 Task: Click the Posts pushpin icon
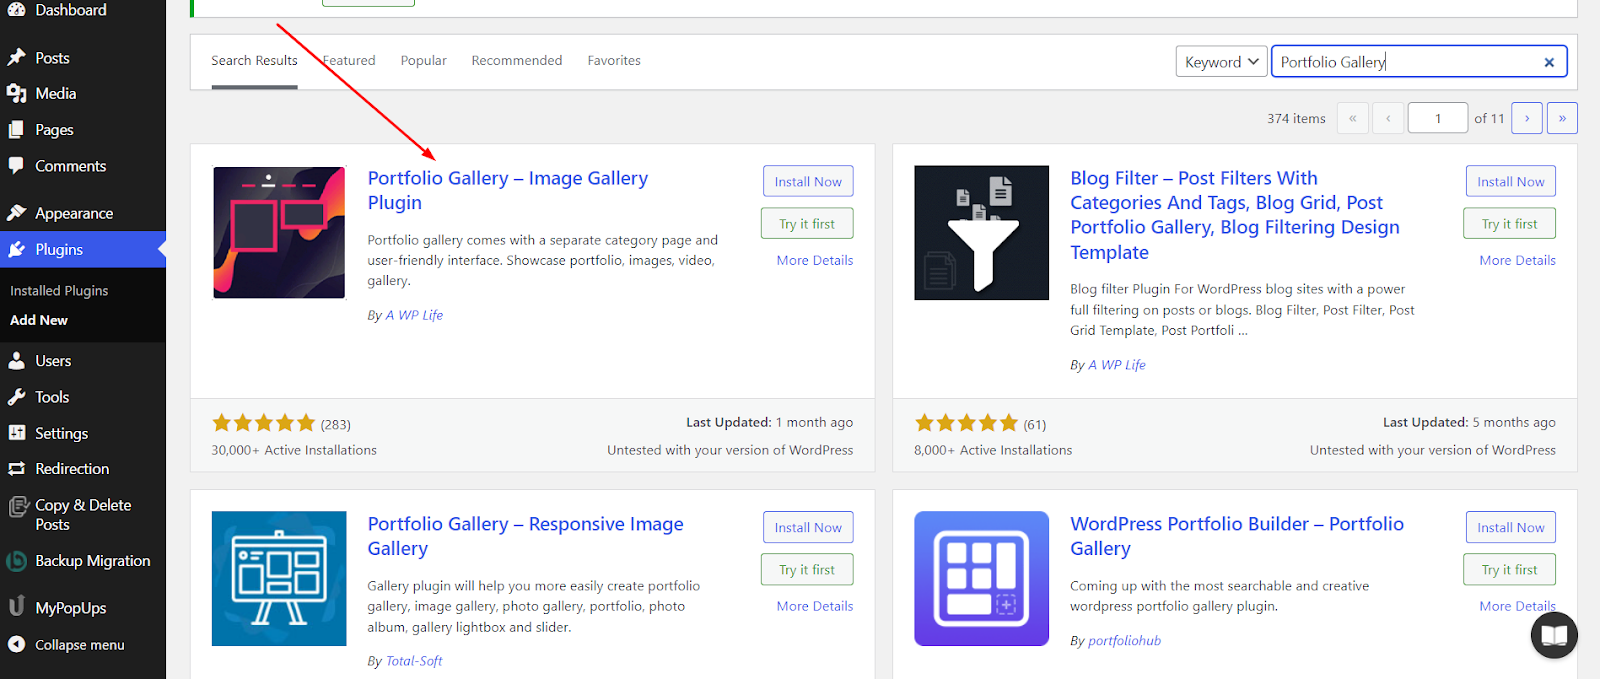click(16, 58)
